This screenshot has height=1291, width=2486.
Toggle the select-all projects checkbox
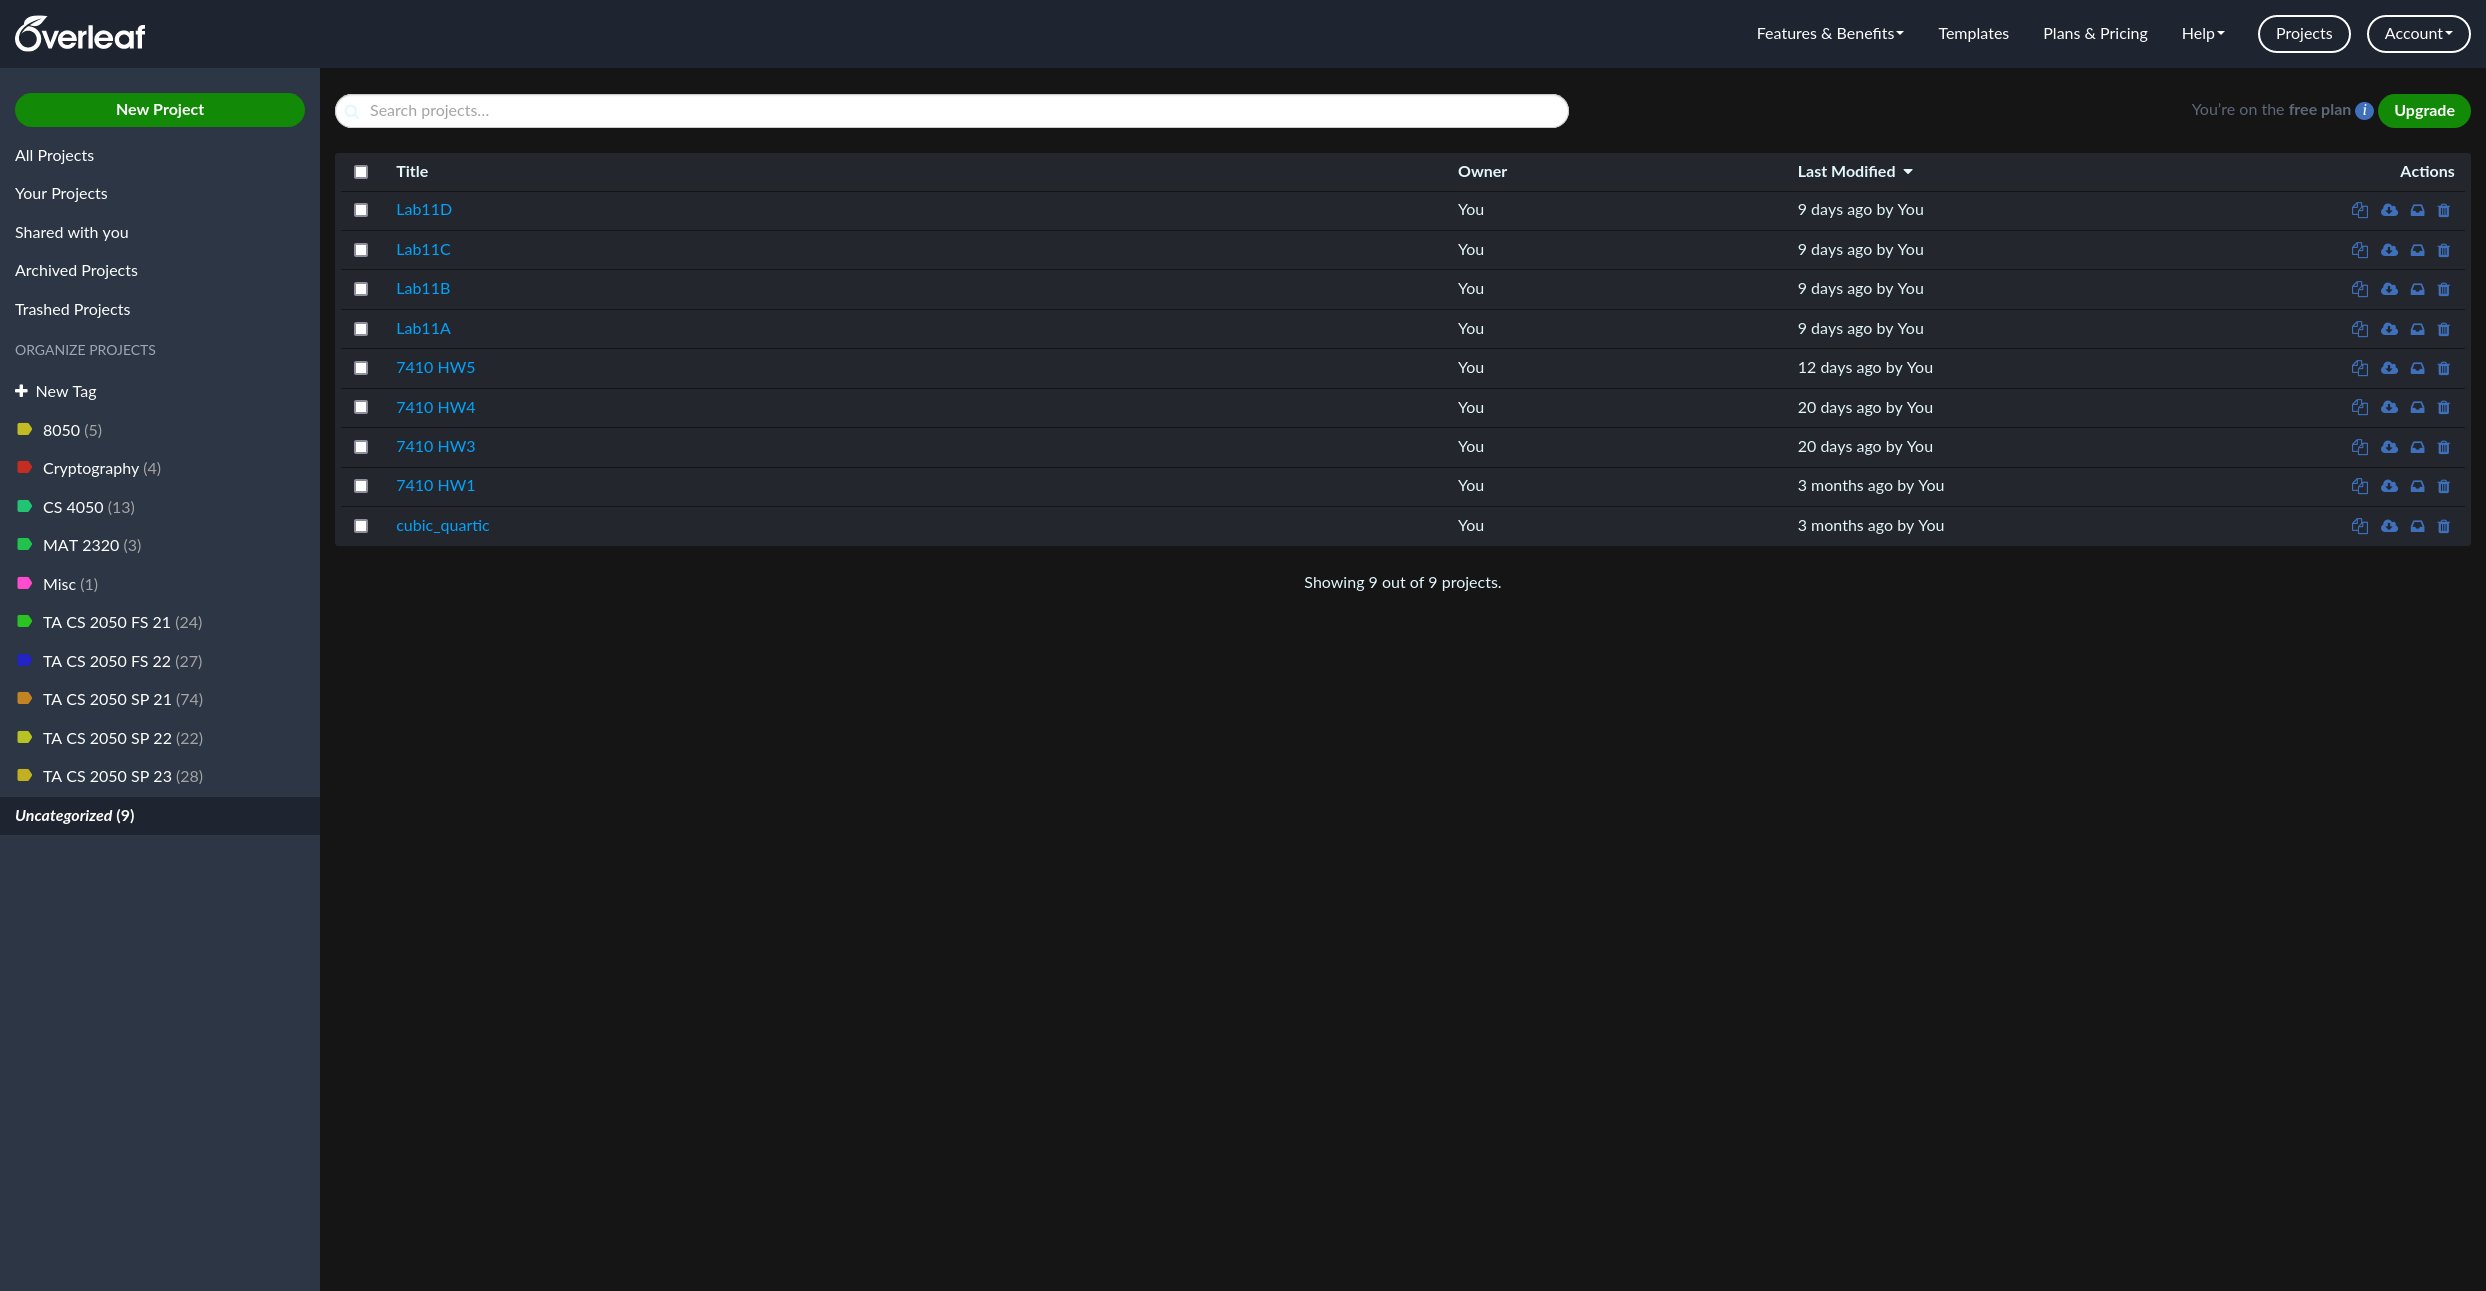point(361,172)
